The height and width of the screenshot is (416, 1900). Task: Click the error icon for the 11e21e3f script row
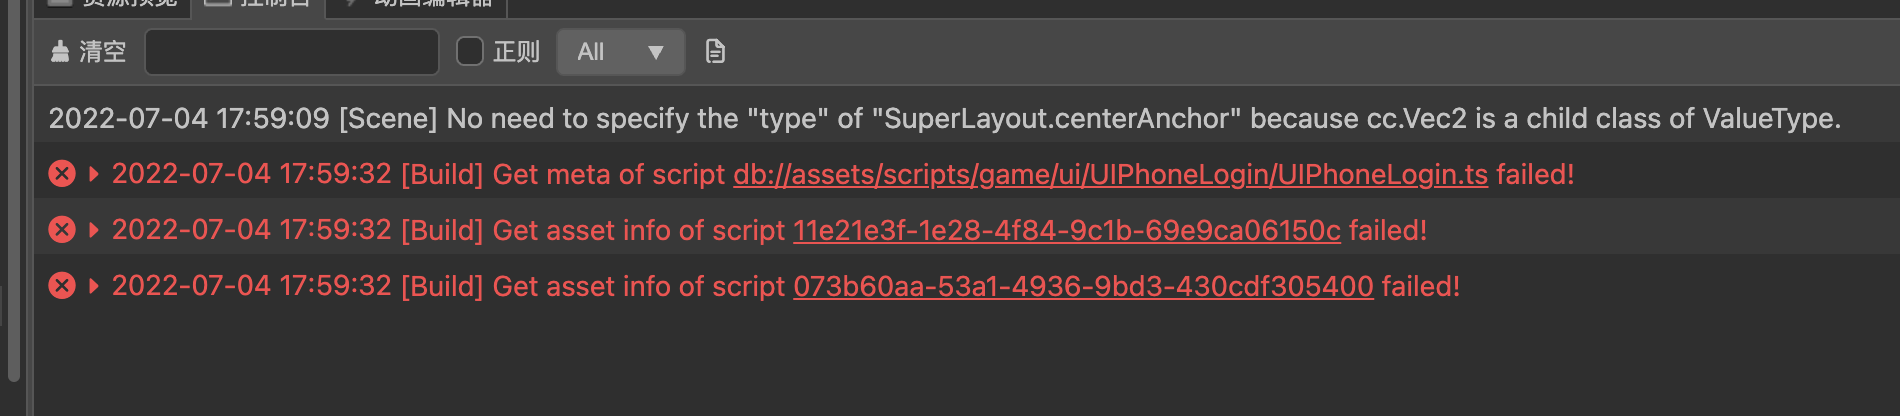click(x=62, y=230)
